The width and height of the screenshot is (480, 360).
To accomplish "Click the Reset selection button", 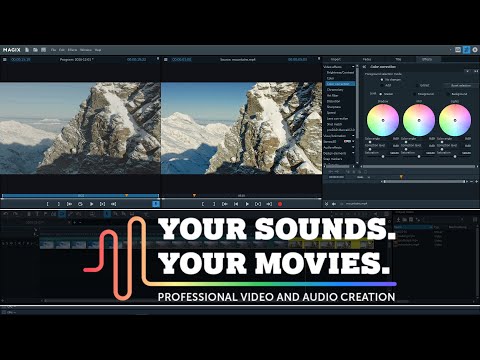I will click(461, 86).
